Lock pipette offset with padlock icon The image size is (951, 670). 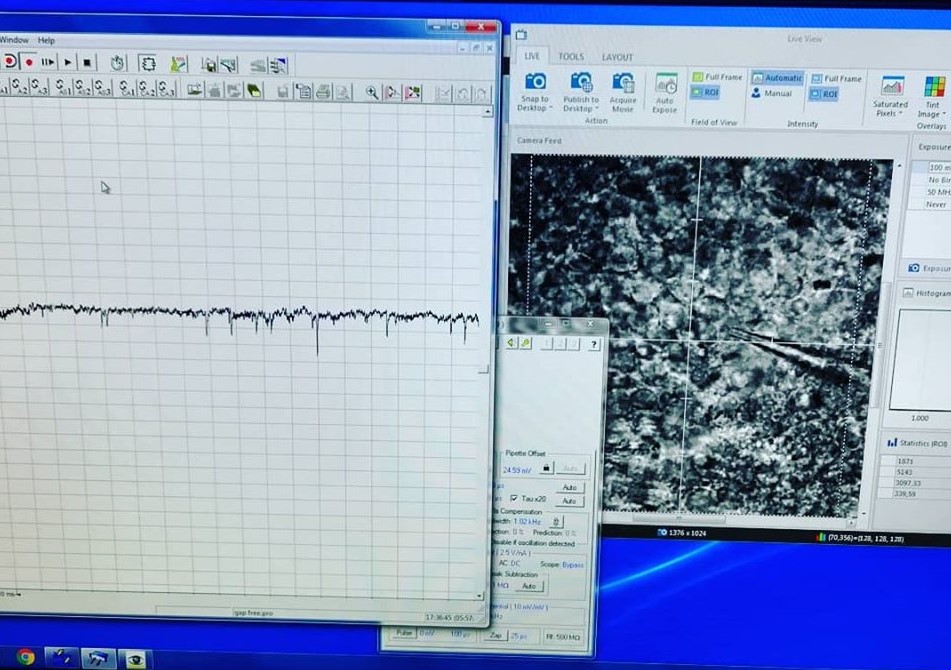pyautogui.click(x=546, y=467)
